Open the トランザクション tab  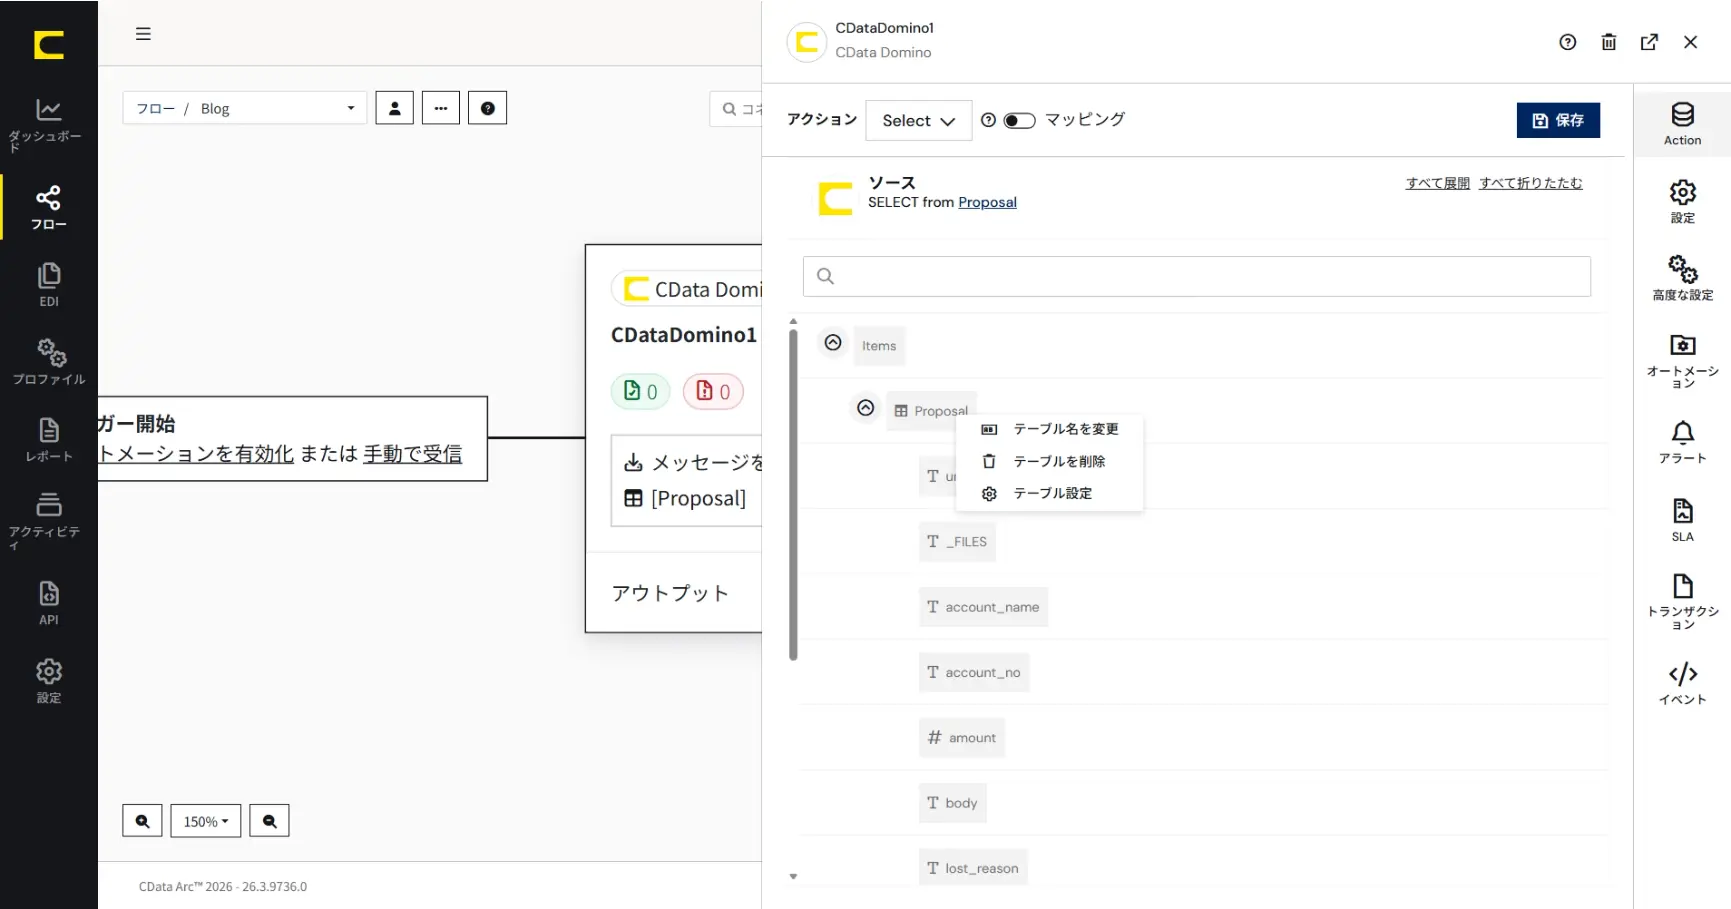tap(1683, 601)
